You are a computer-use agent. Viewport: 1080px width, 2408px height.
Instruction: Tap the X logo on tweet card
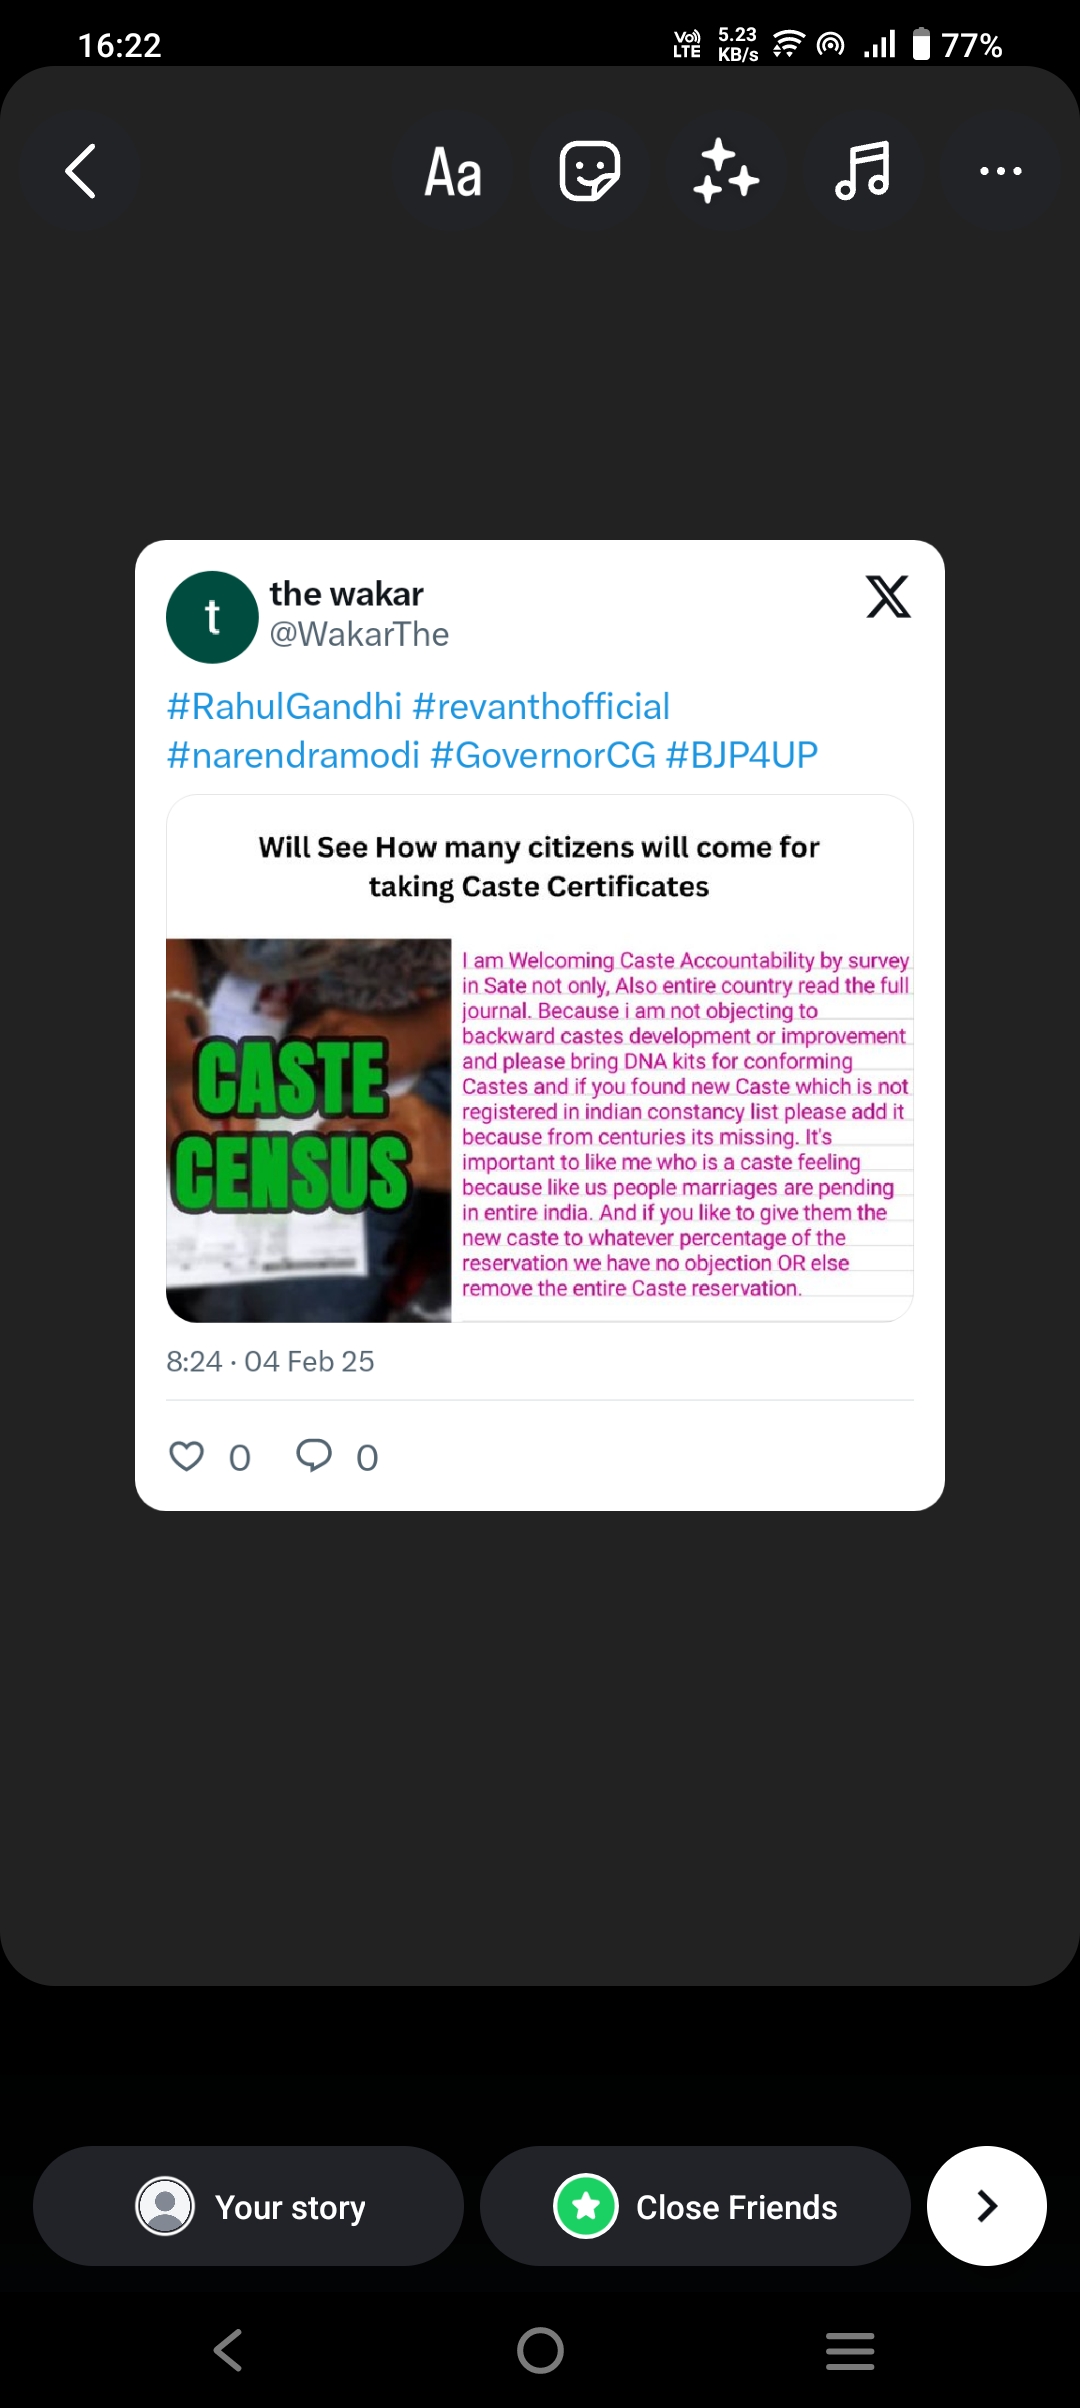pos(888,597)
